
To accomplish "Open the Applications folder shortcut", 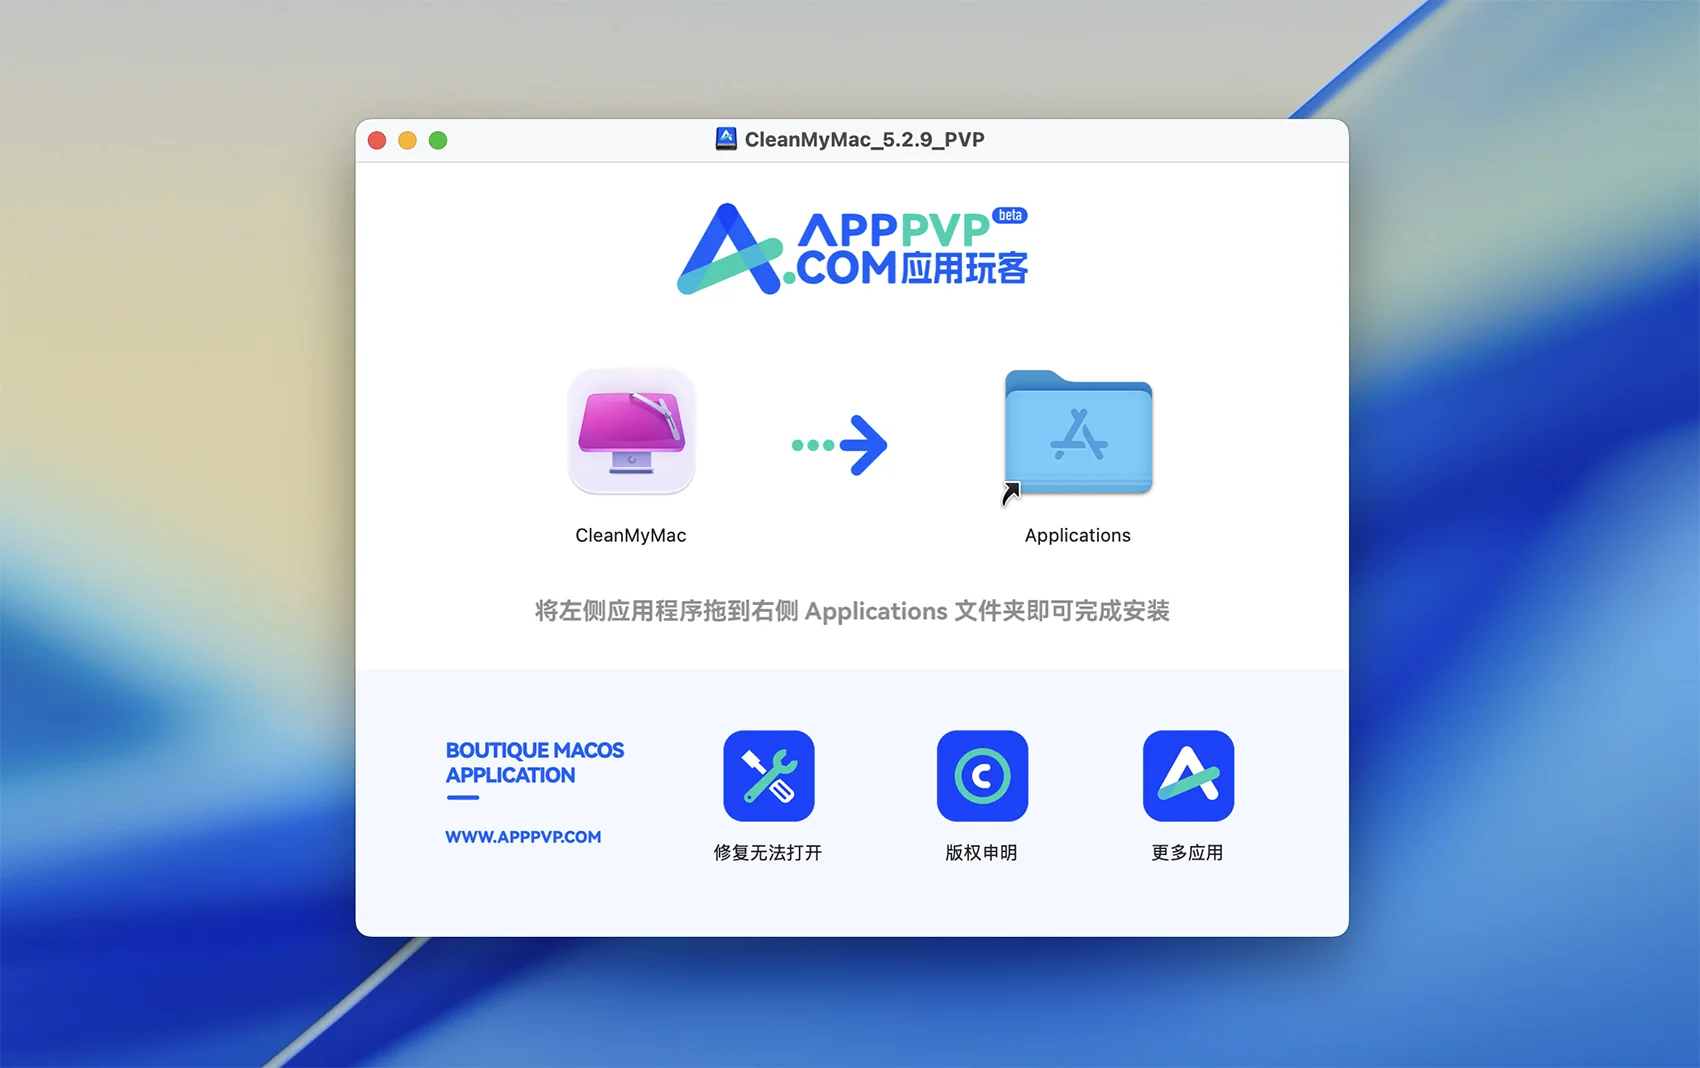I will tap(1078, 433).
